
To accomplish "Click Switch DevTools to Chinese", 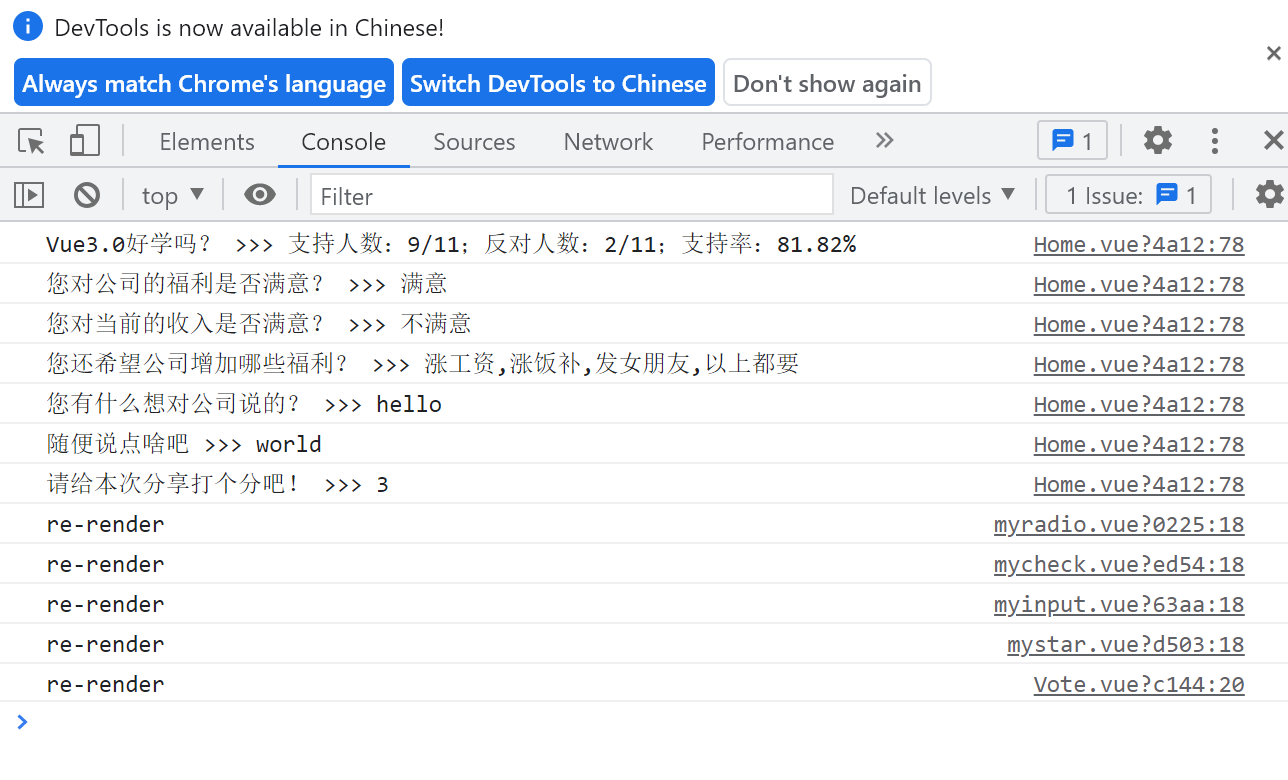I will 558,83.
